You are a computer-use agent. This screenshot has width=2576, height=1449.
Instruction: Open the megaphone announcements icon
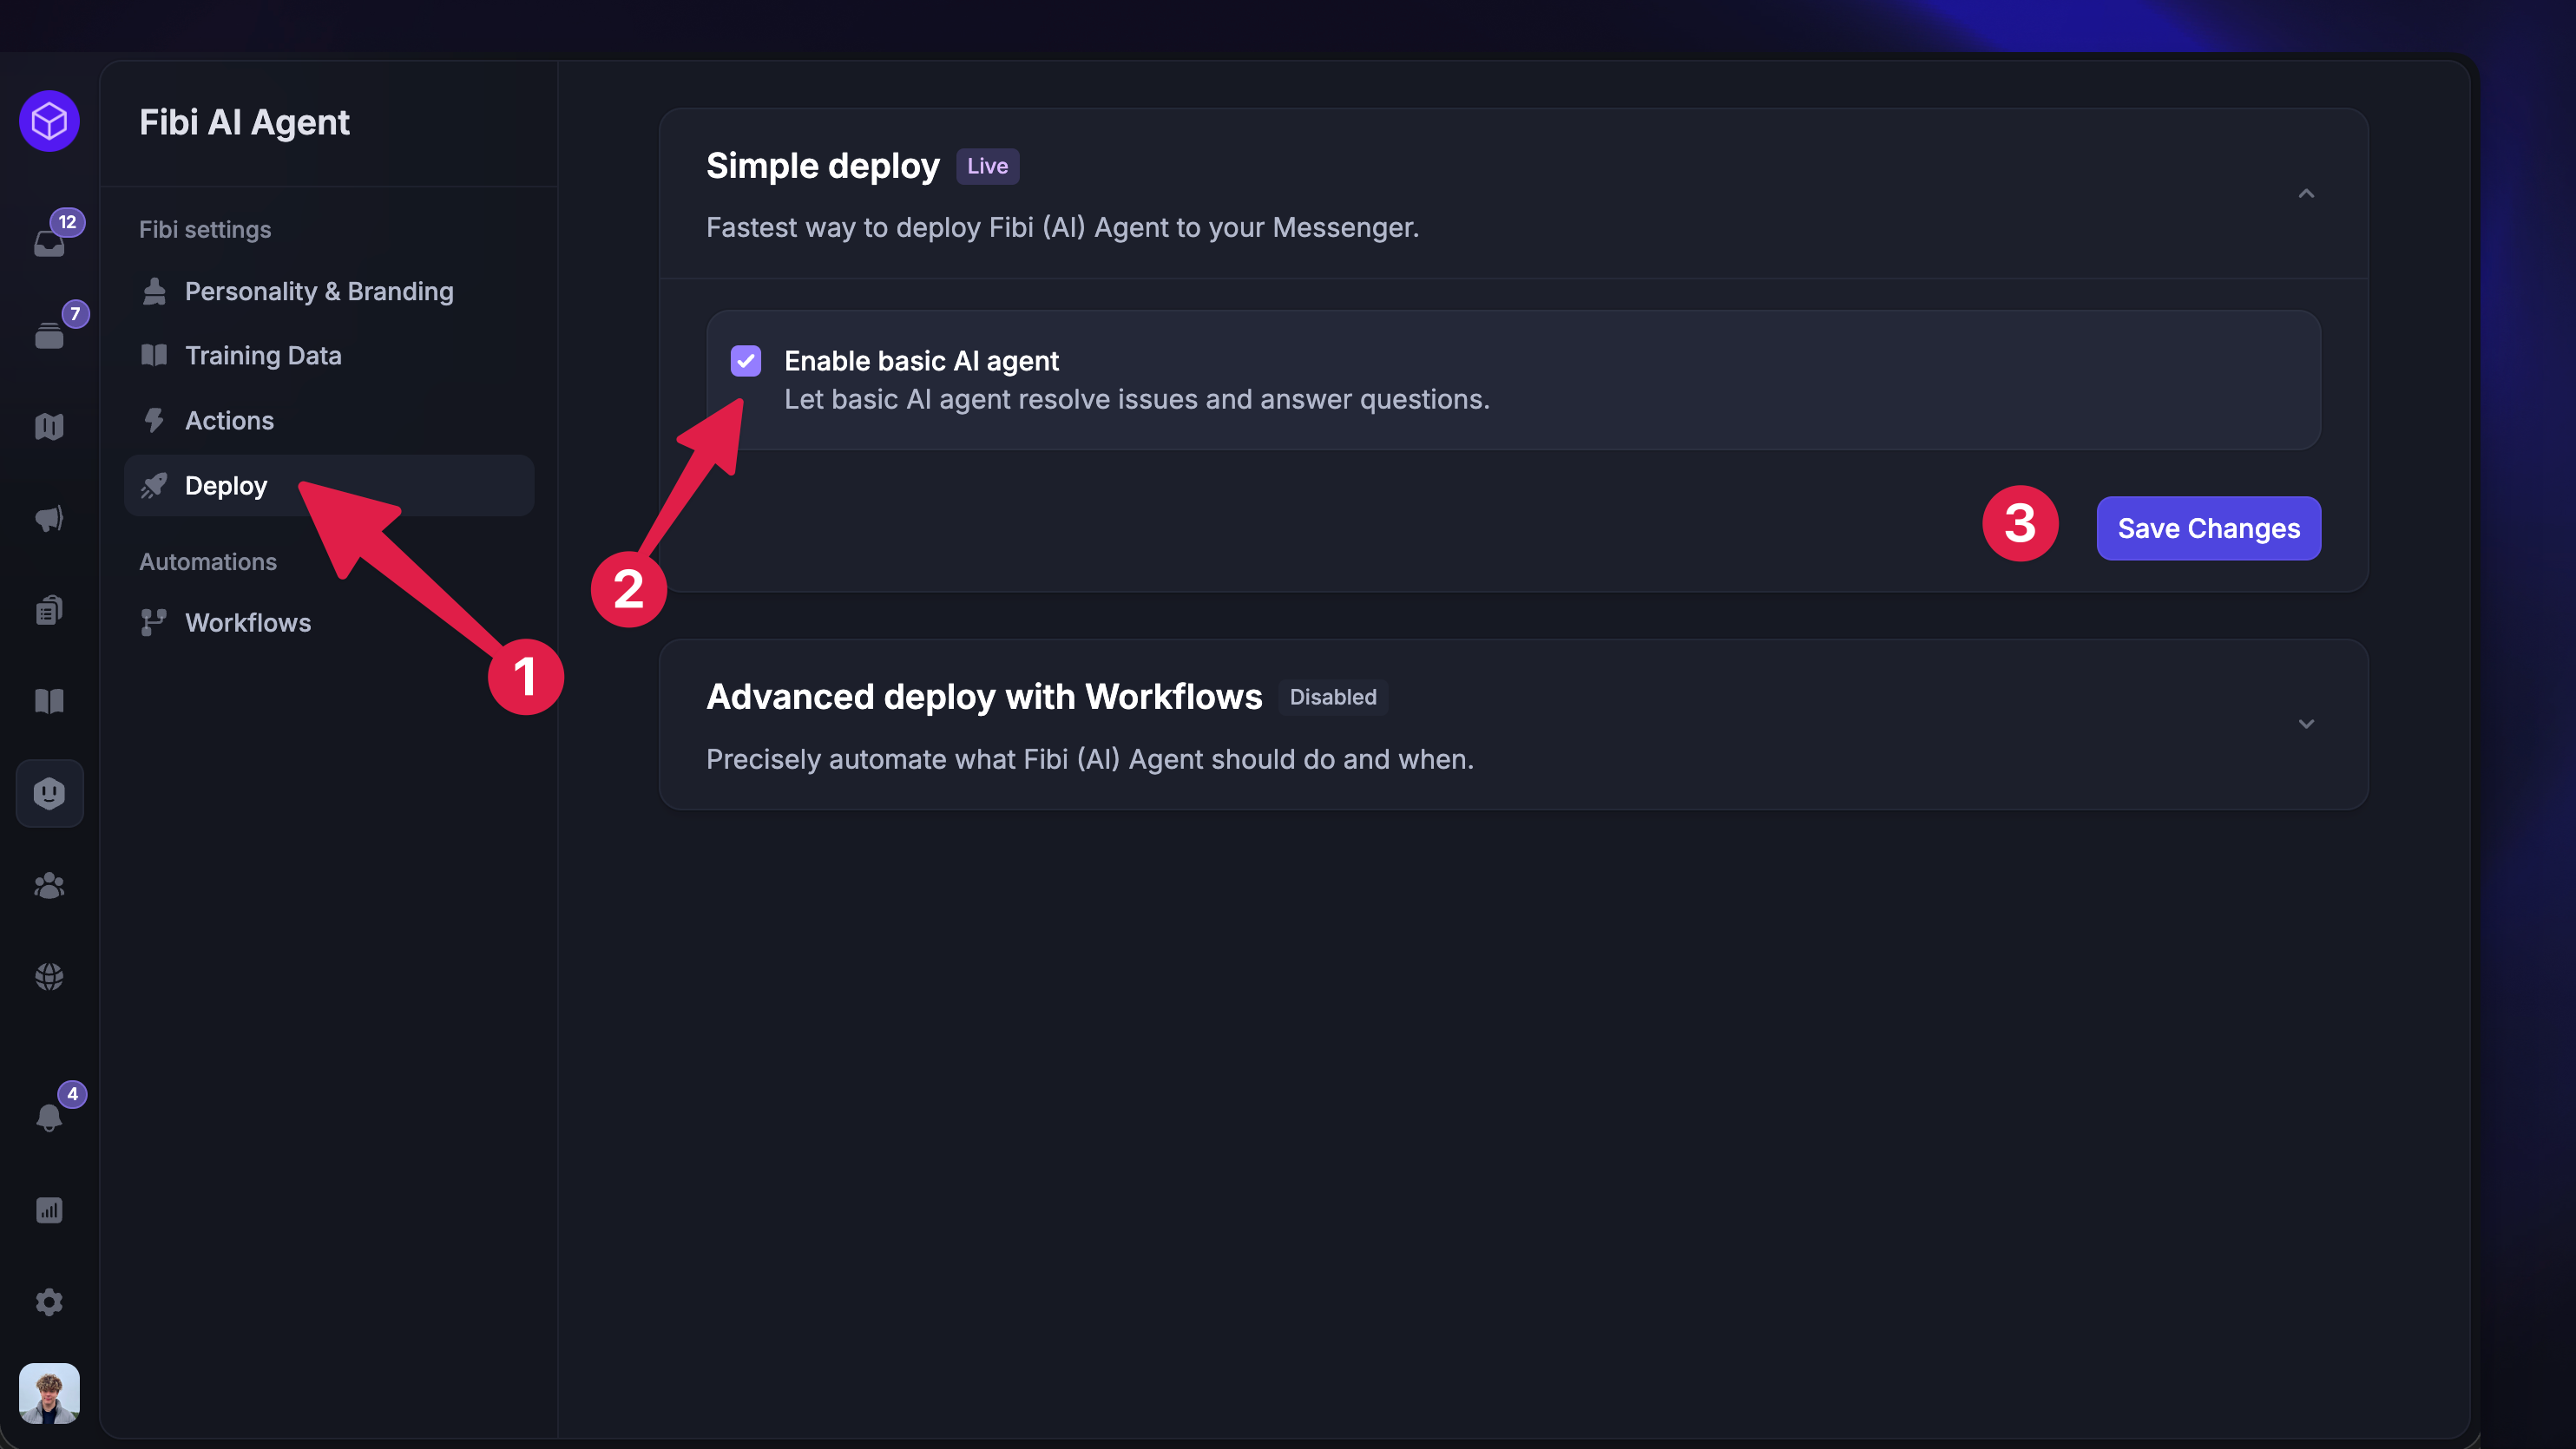[x=49, y=518]
